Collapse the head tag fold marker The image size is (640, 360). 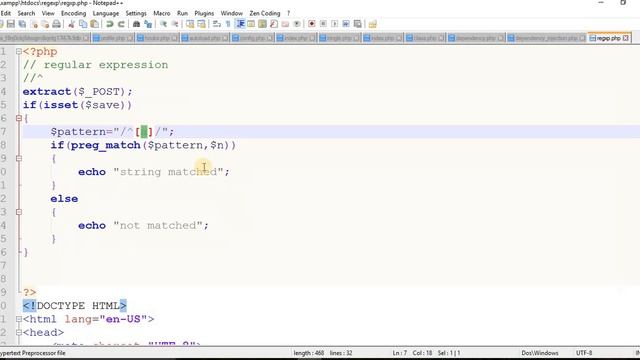19,332
